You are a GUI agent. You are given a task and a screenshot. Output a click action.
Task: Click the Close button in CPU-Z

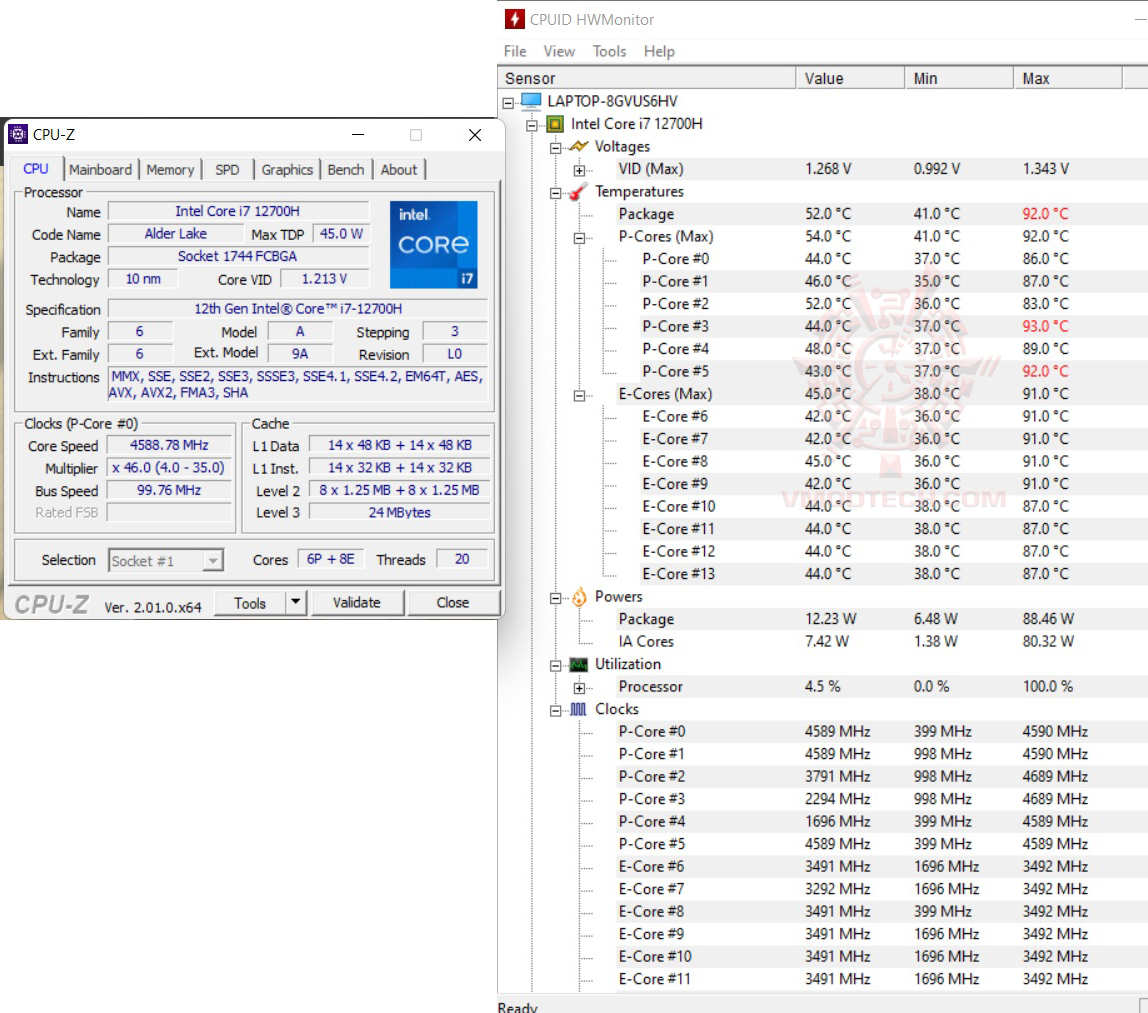click(452, 602)
